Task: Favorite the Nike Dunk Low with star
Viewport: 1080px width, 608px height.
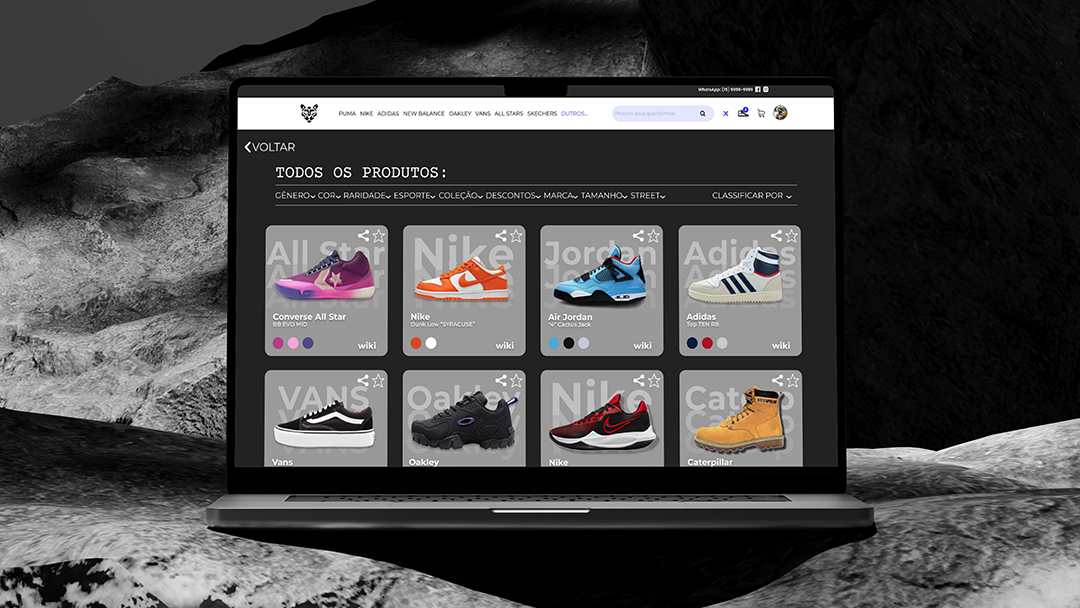Action: [x=516, y=235]
